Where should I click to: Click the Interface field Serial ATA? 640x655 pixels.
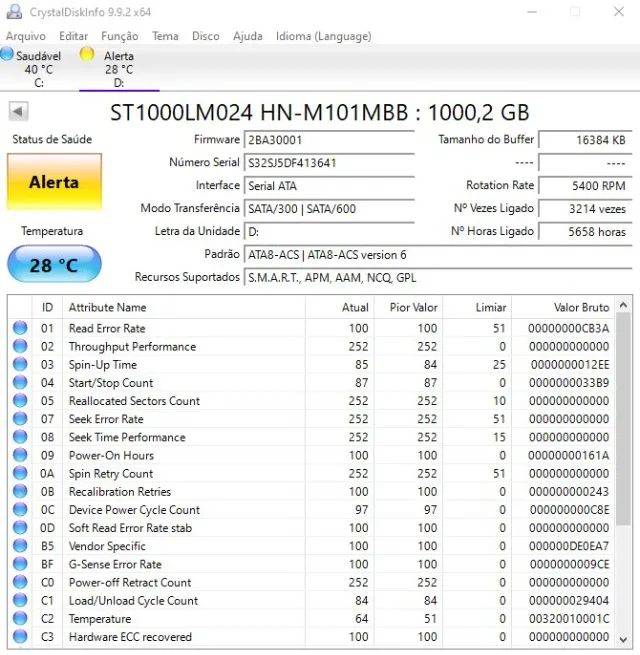click(x=329, y=185)
